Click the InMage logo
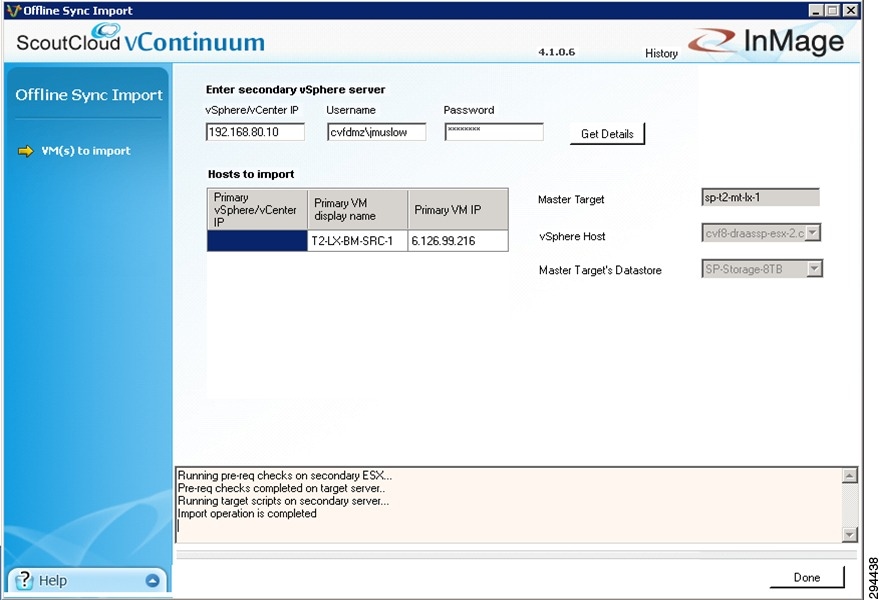This screenshot has width=879, height=600. 766,41
